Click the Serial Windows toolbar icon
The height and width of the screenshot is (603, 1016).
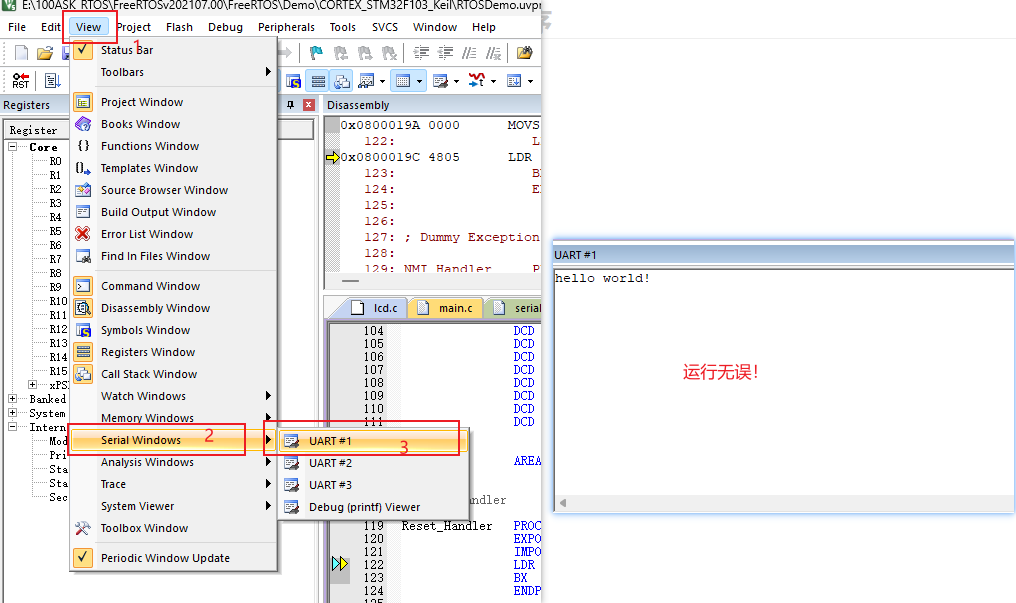(x=441, y=81)
